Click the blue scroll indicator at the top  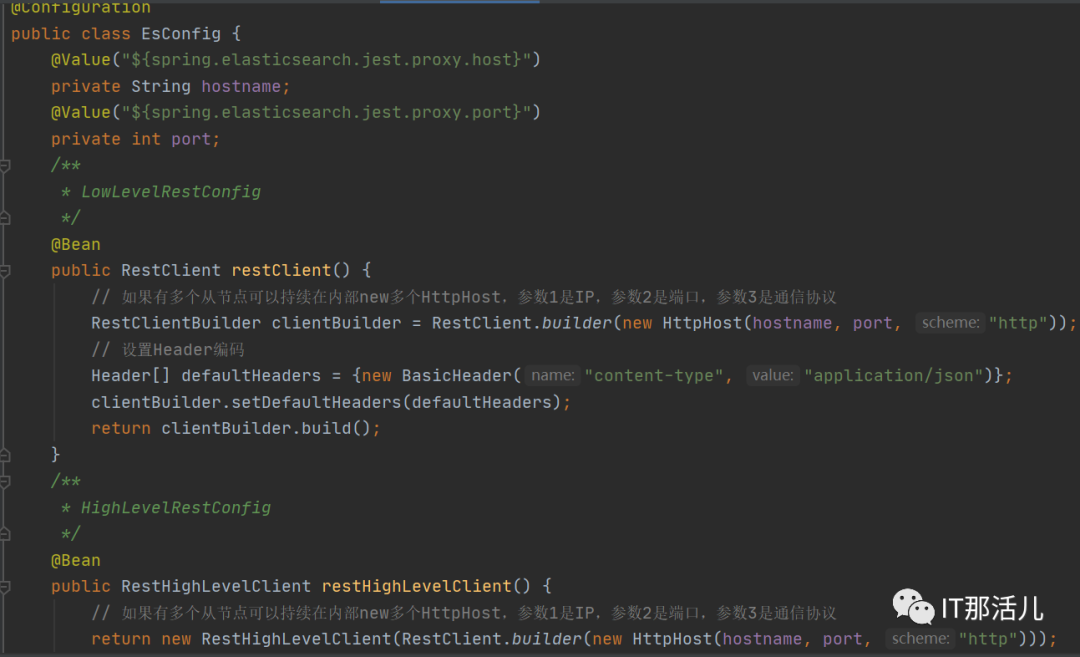[459, 3]
